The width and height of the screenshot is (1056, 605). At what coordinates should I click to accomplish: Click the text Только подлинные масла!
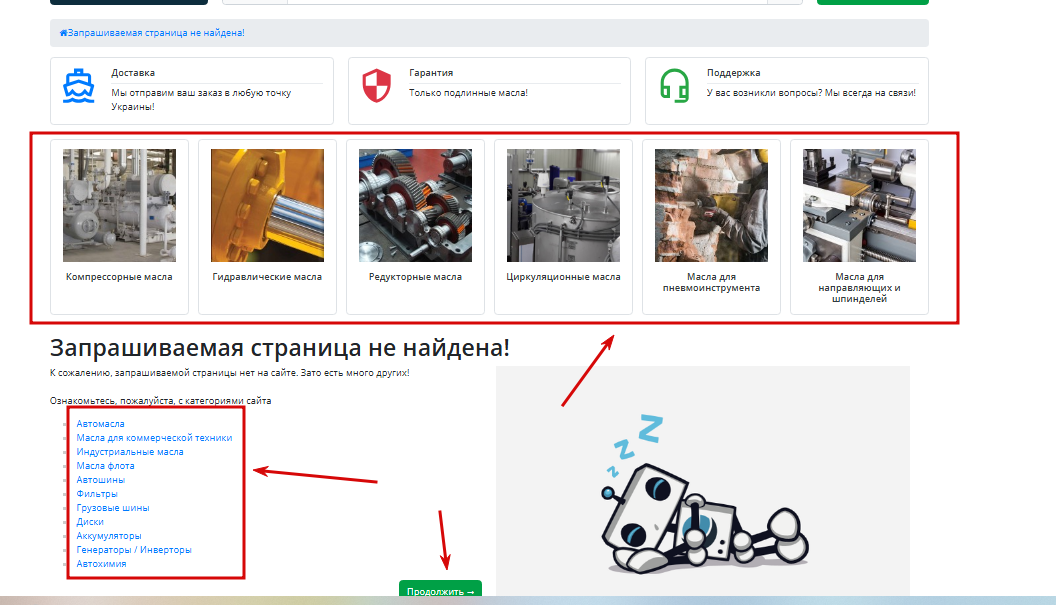[468, 93]
